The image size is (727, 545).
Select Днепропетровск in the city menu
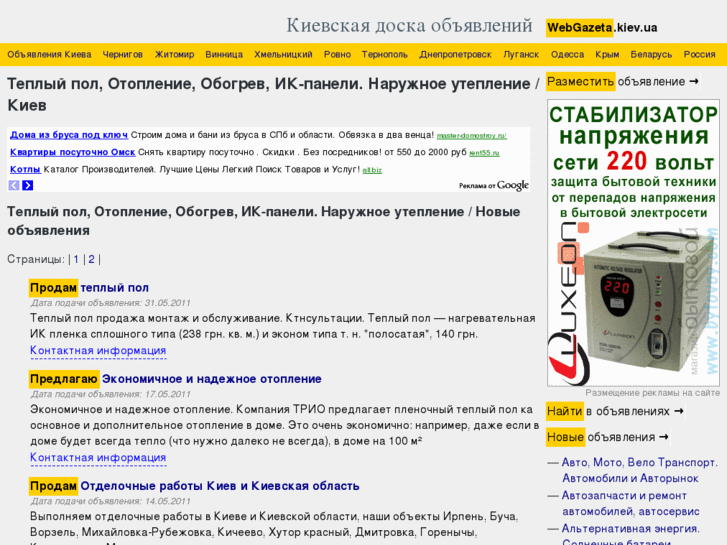click(x=455, y=54)
